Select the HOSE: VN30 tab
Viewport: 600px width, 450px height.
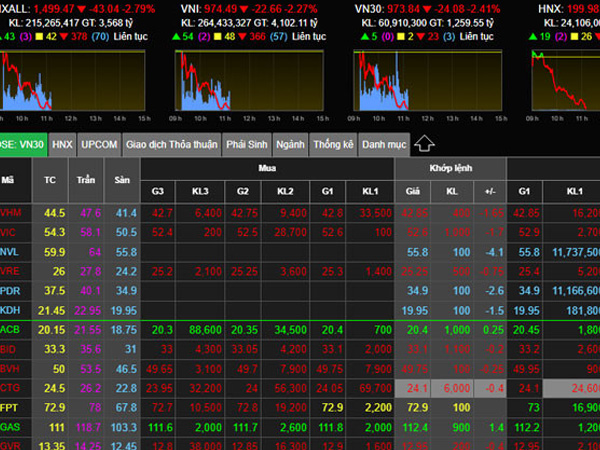pos(22,144)
